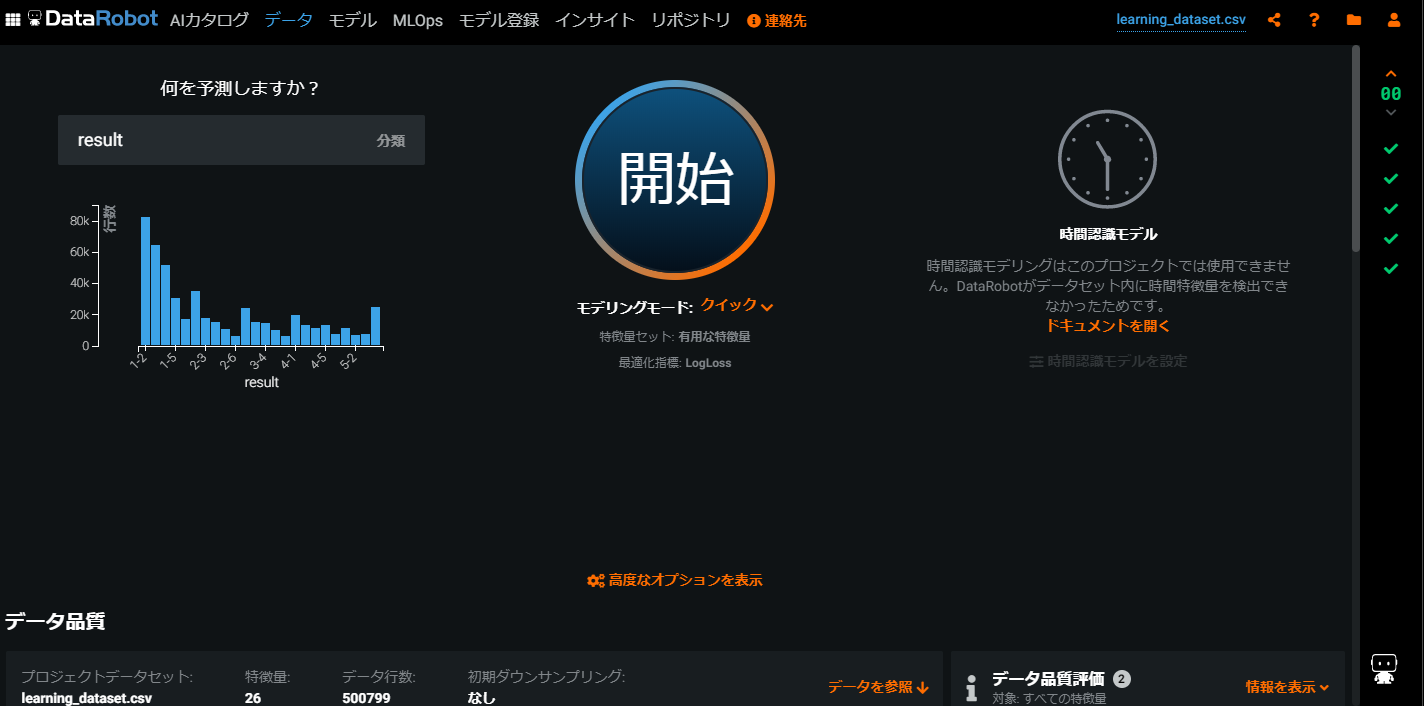
Task: Switch to the データ tab
Action: (x=288, y=20)
